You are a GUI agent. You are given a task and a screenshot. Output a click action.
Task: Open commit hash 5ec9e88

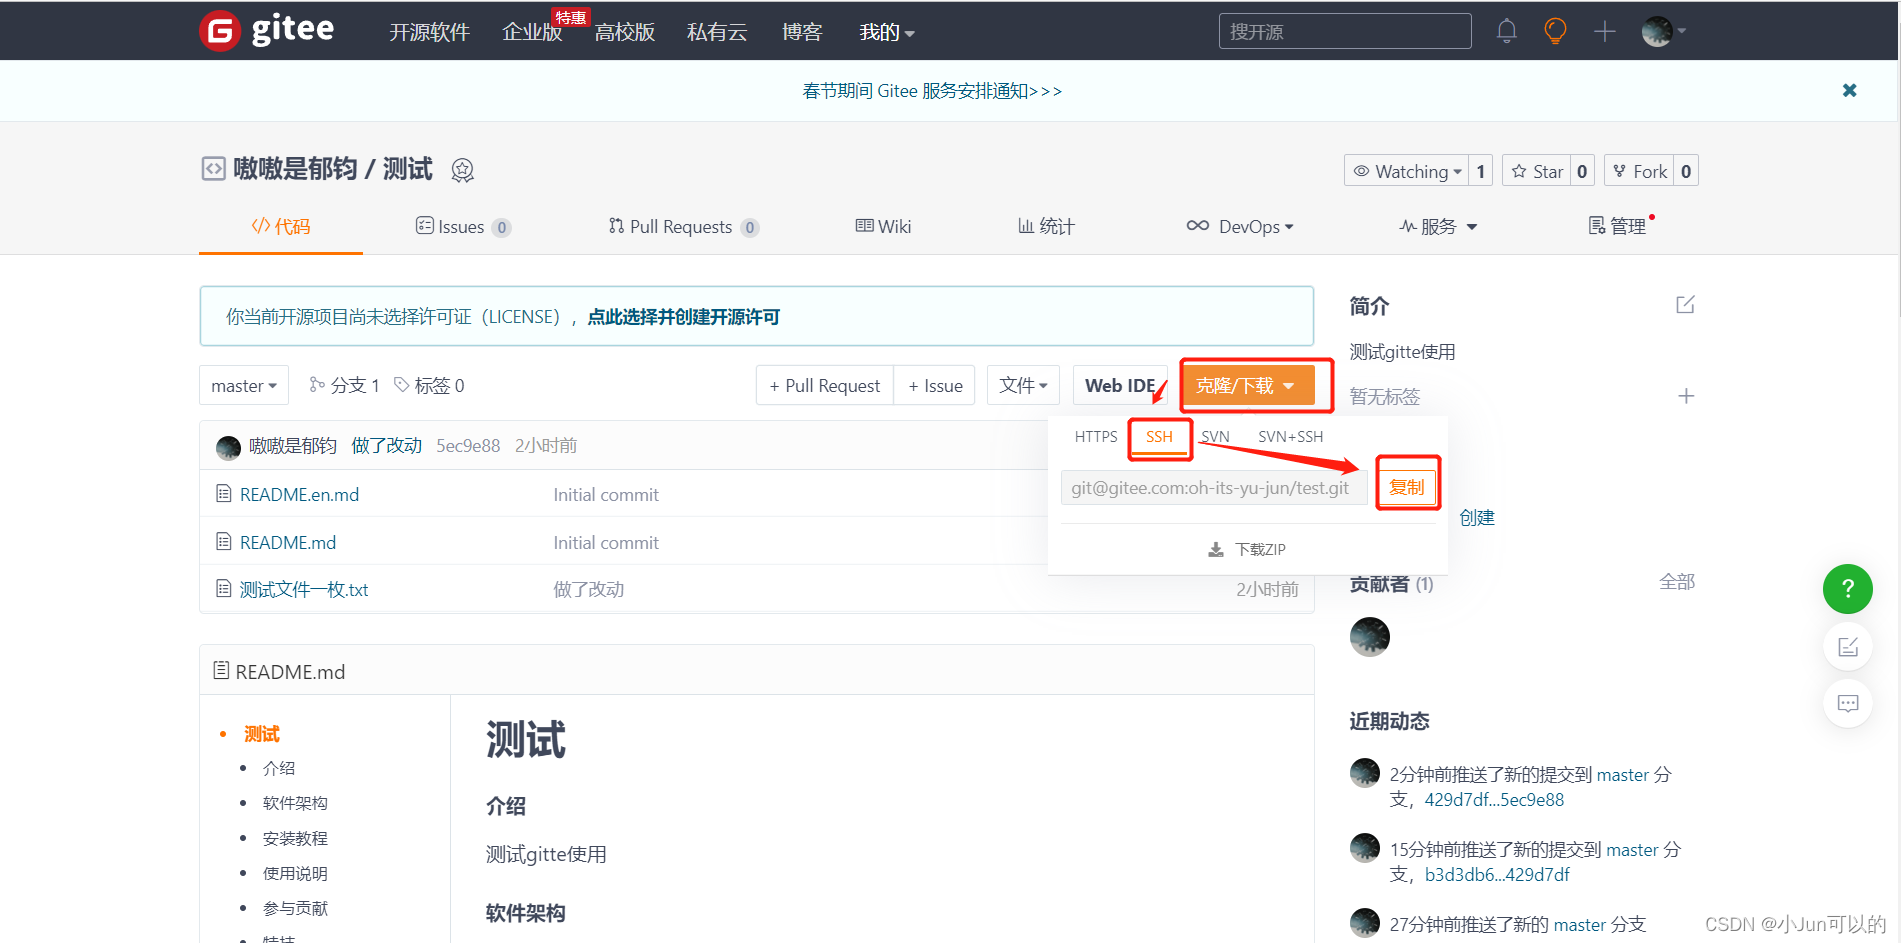(x=468, y=446)
